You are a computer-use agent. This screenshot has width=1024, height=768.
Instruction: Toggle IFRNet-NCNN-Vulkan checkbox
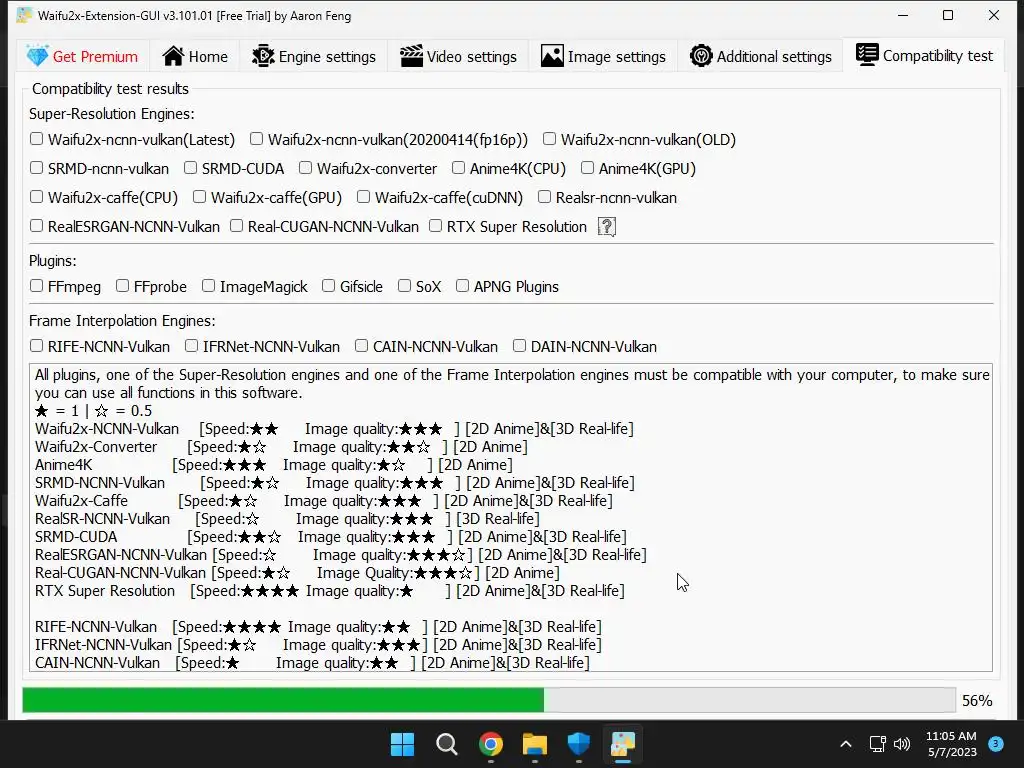point(191,346)
